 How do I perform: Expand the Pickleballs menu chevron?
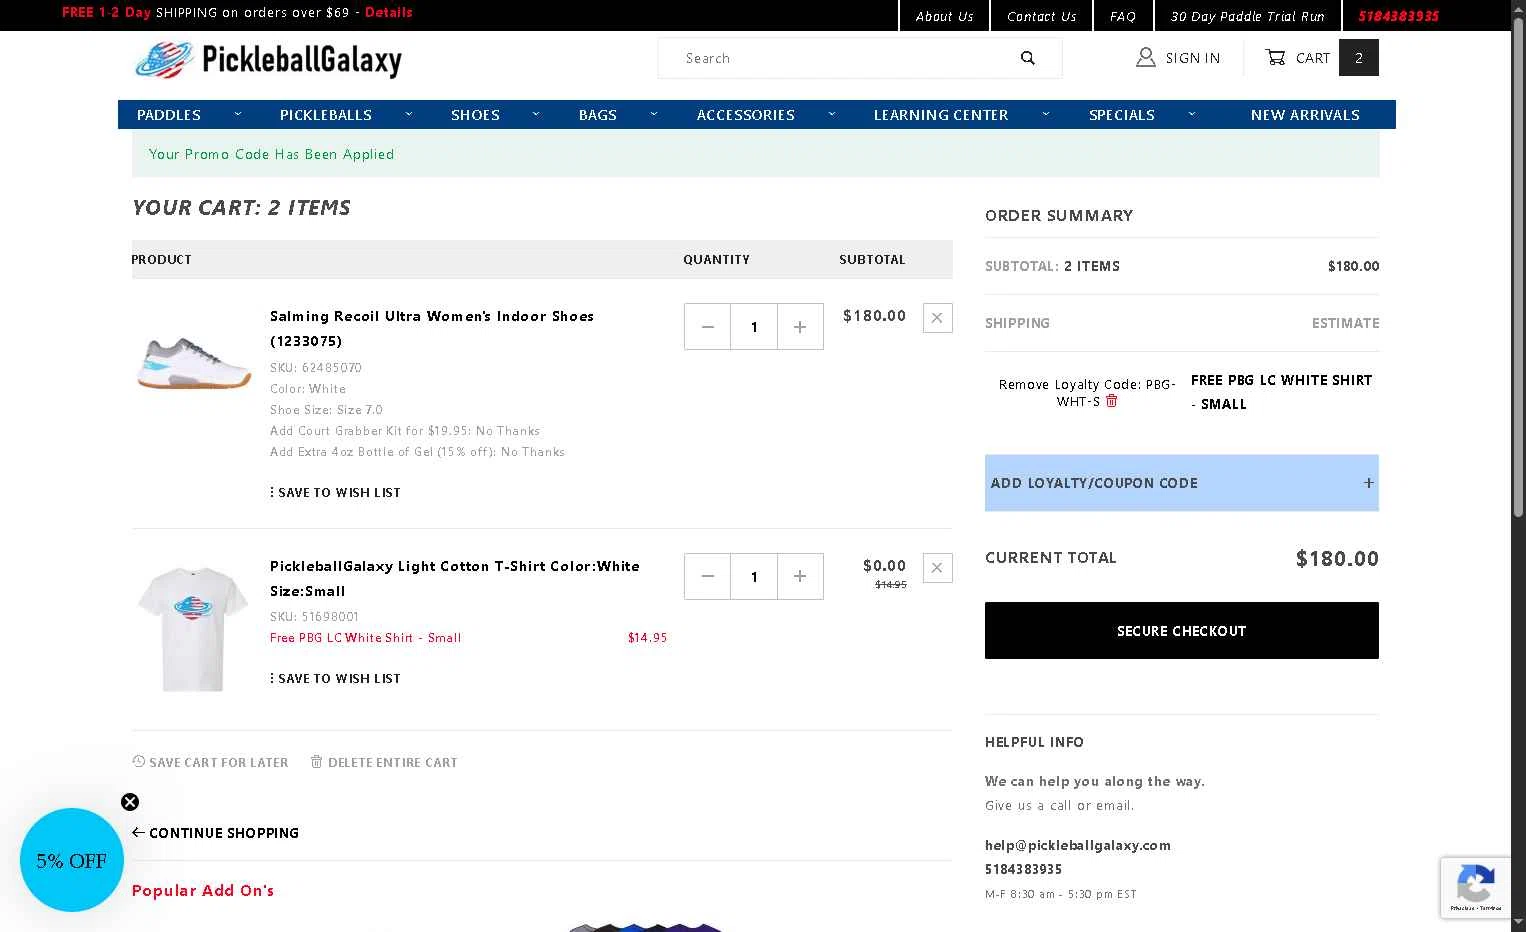tap(409, 114)
